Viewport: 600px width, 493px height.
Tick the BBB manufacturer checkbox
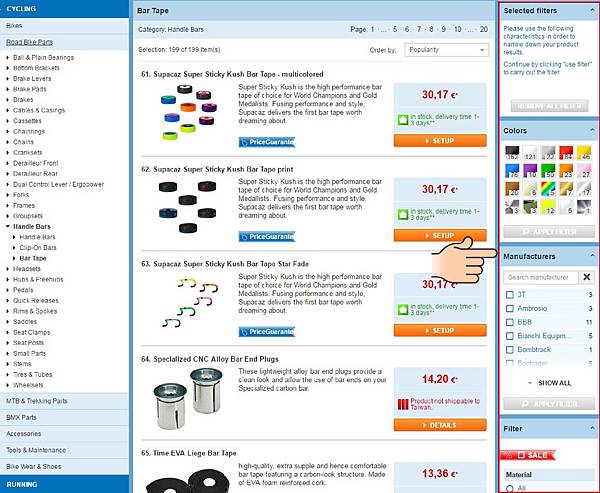pos(510,322)
